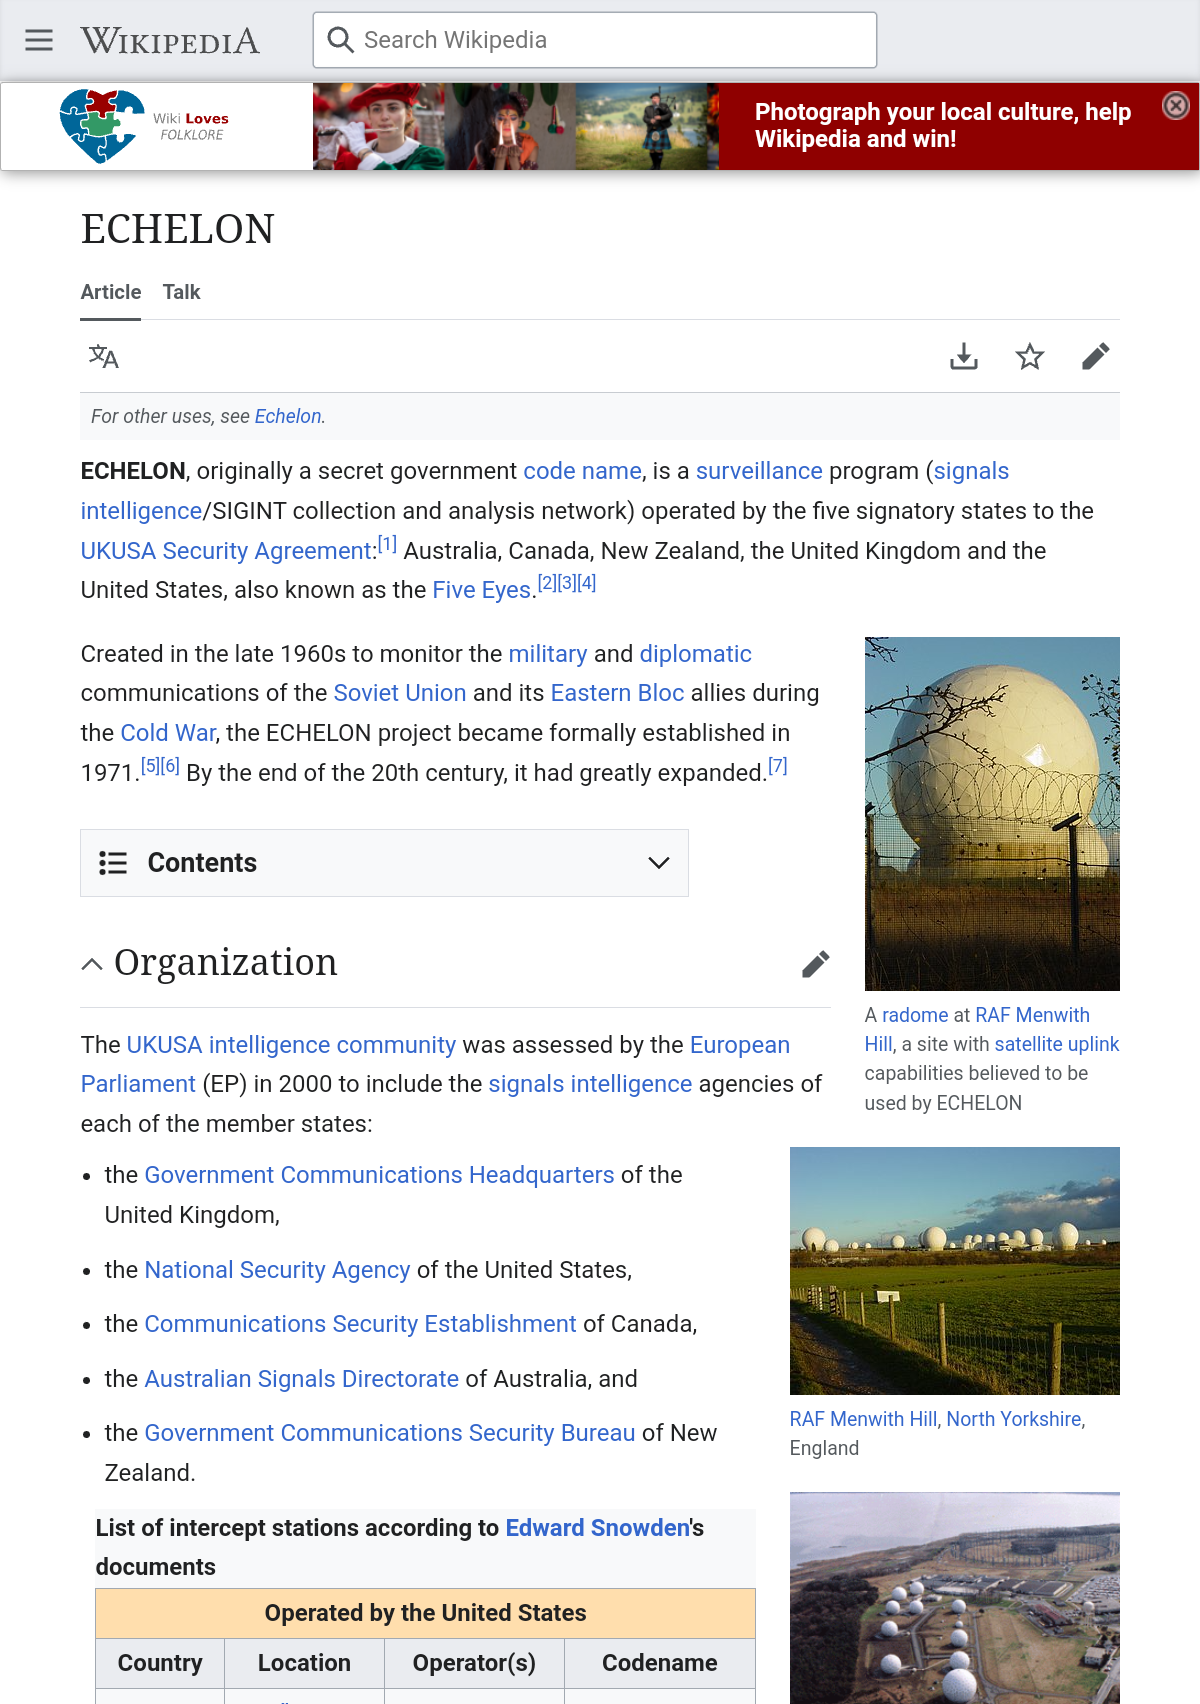Screen dimensions: 1200x1704
Task: Open the Five Eyes link
Action: pos(482,590)
